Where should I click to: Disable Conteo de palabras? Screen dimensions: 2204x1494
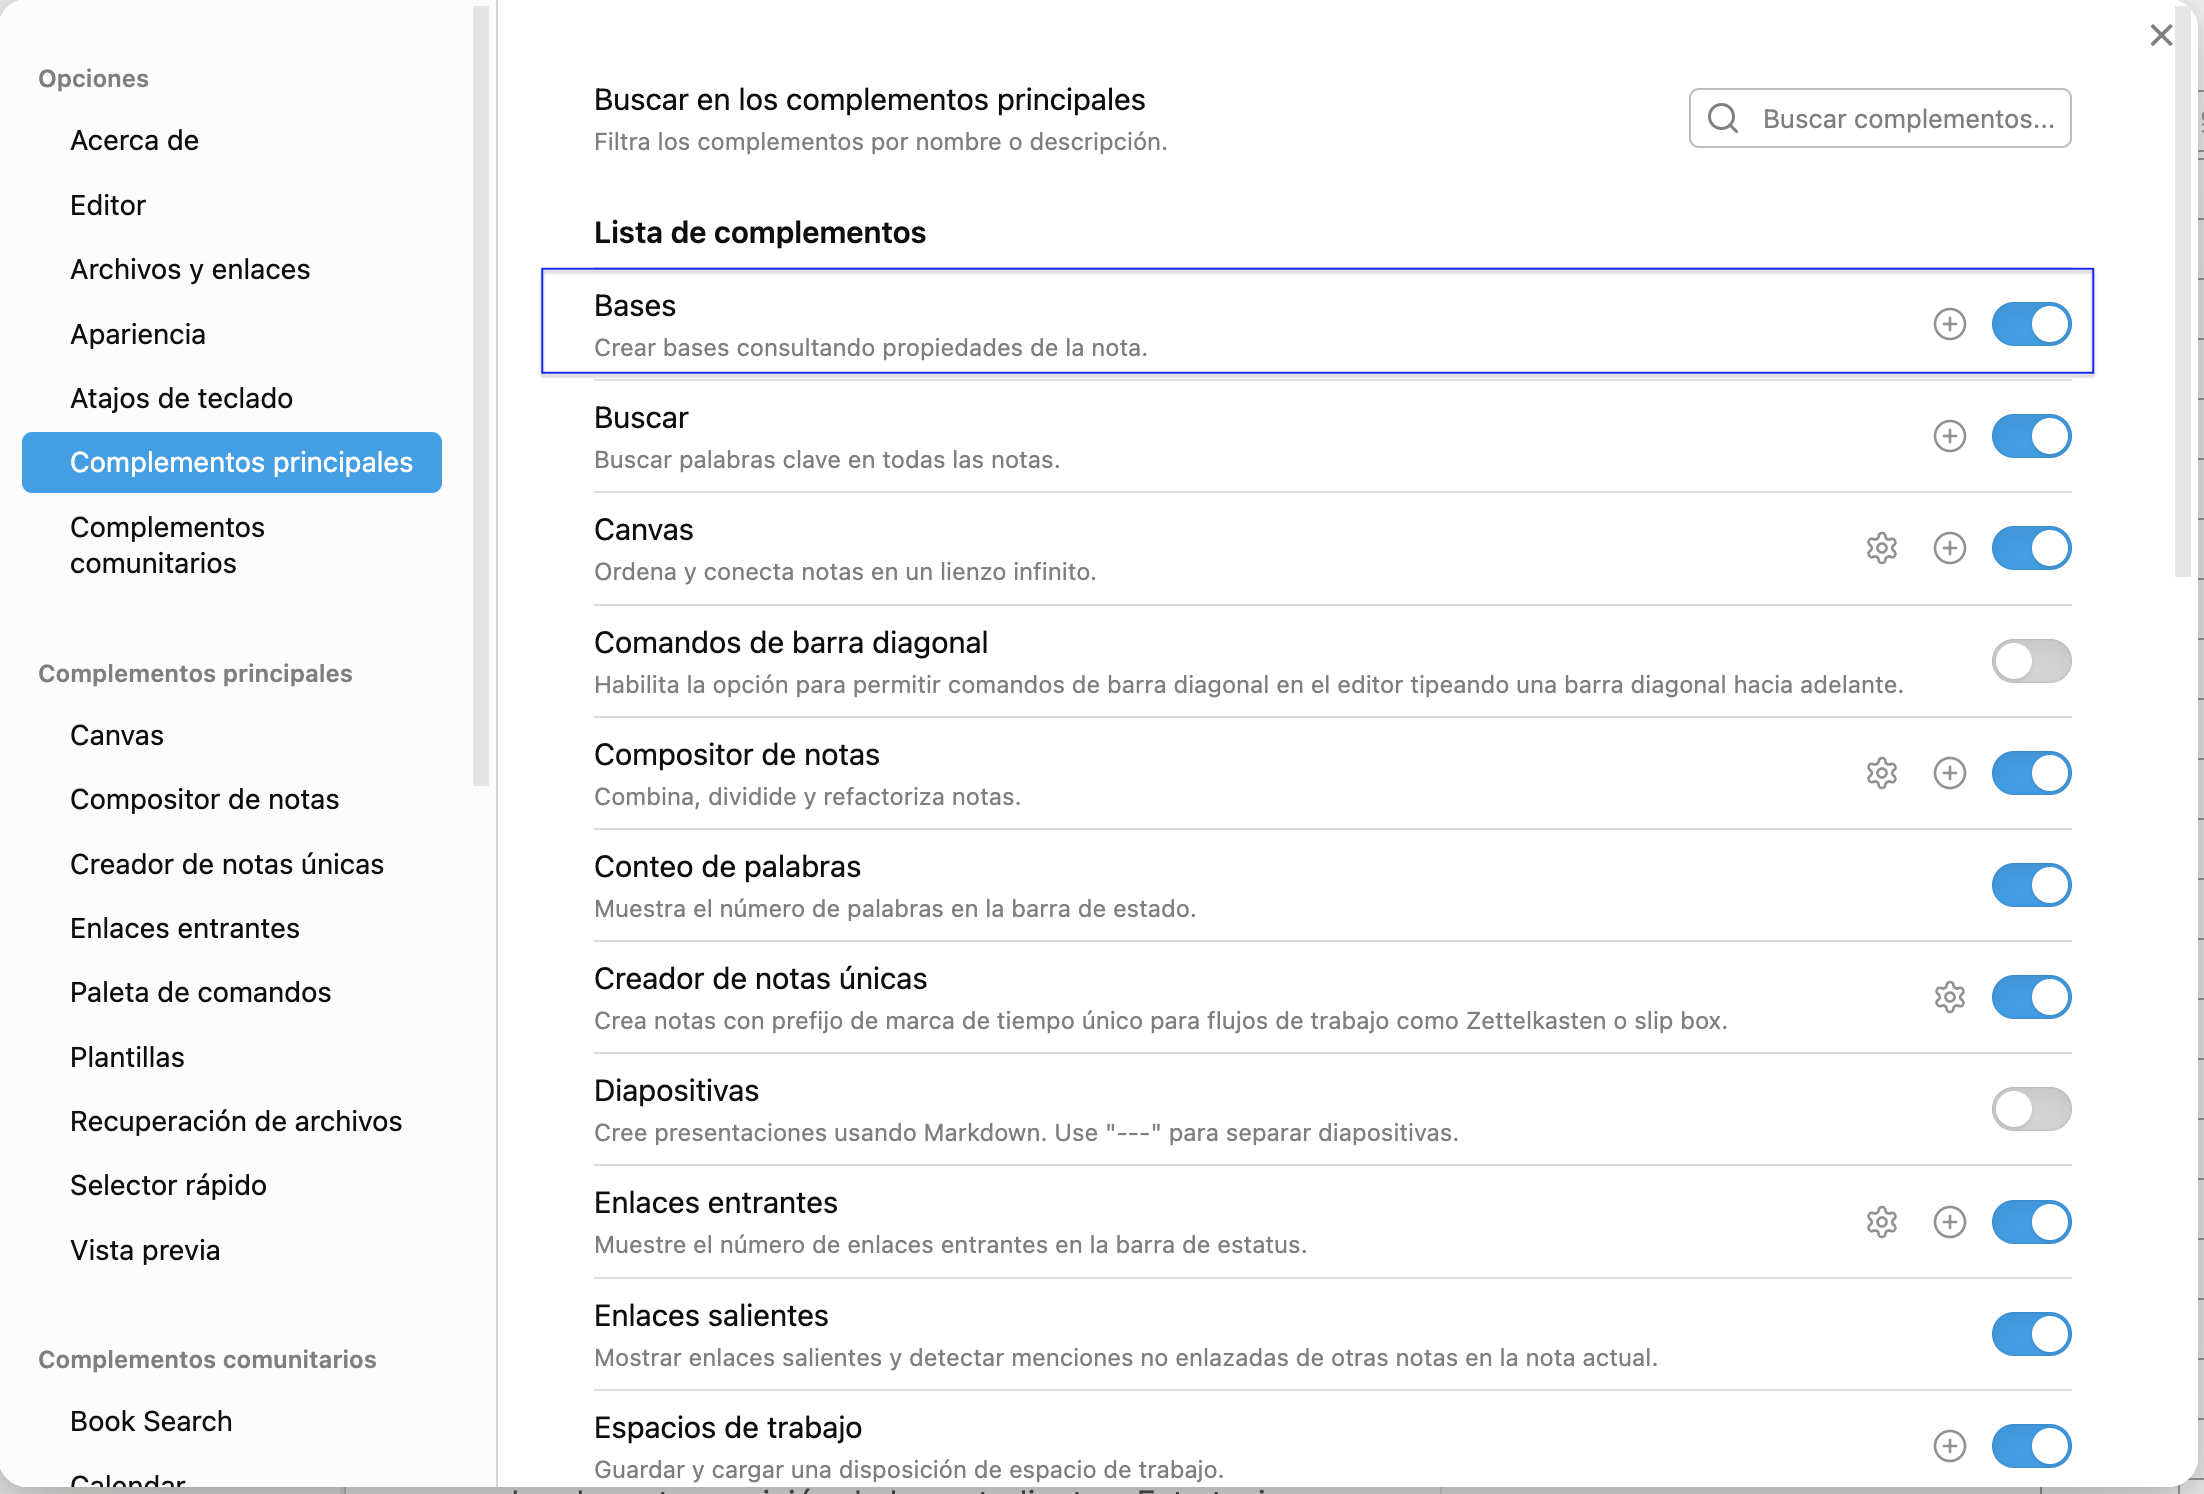point(2030,884)
